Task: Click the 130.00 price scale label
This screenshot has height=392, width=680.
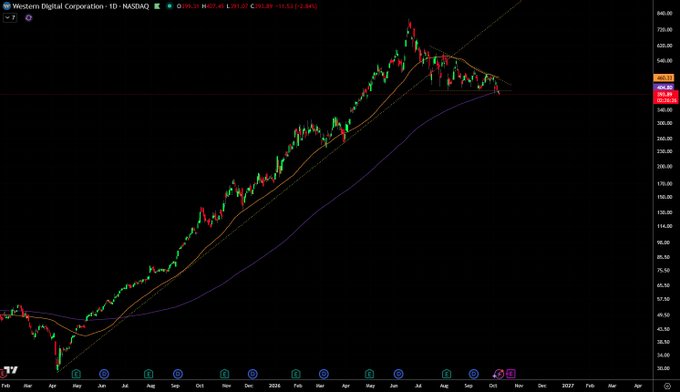Action: coord(664,212)
